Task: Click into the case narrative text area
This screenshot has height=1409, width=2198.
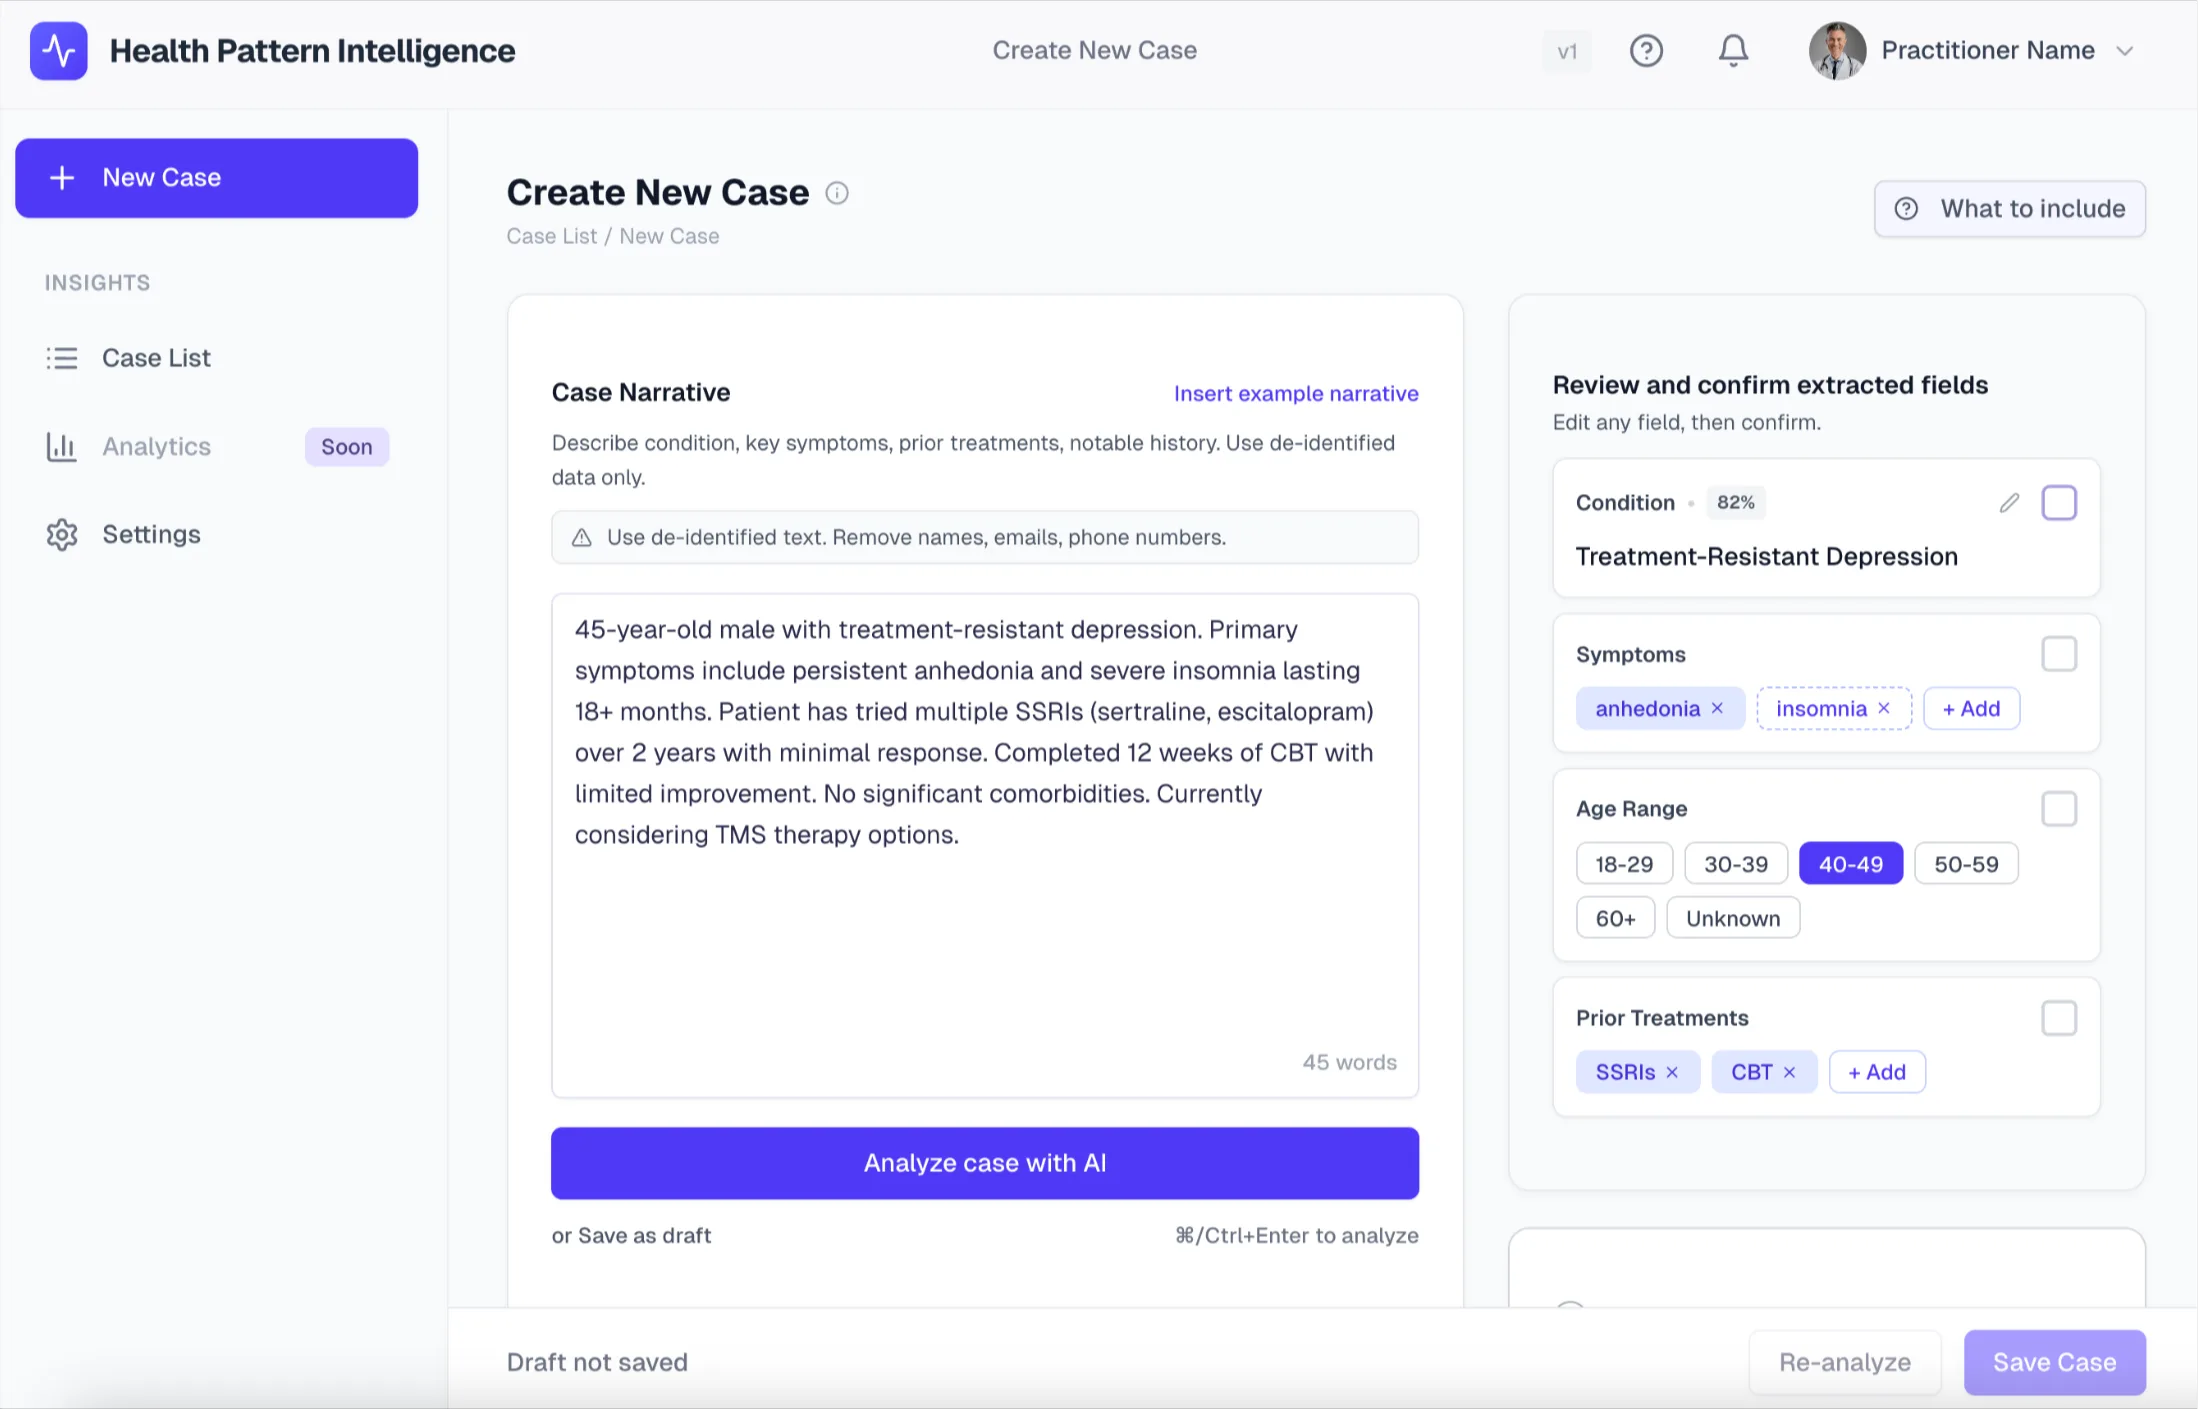Action: point(984,930)
